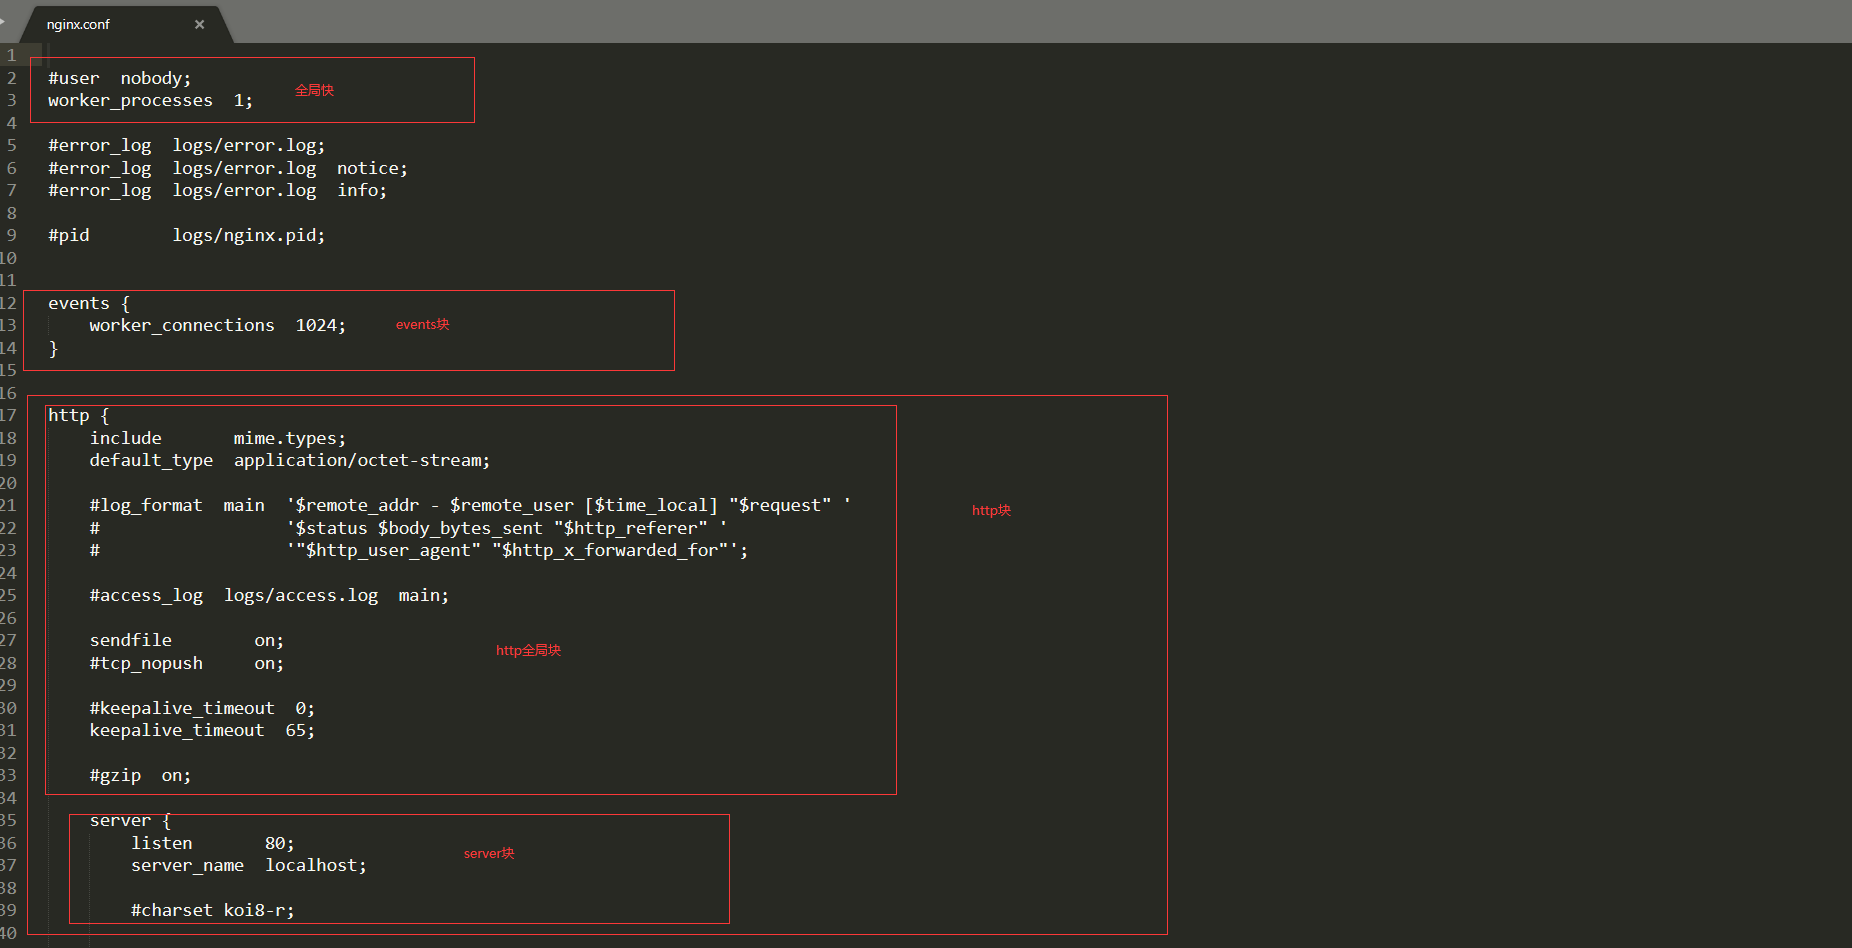Click the 'worker_processes 1;' line

pyautogui.click(x=150, y=101)
